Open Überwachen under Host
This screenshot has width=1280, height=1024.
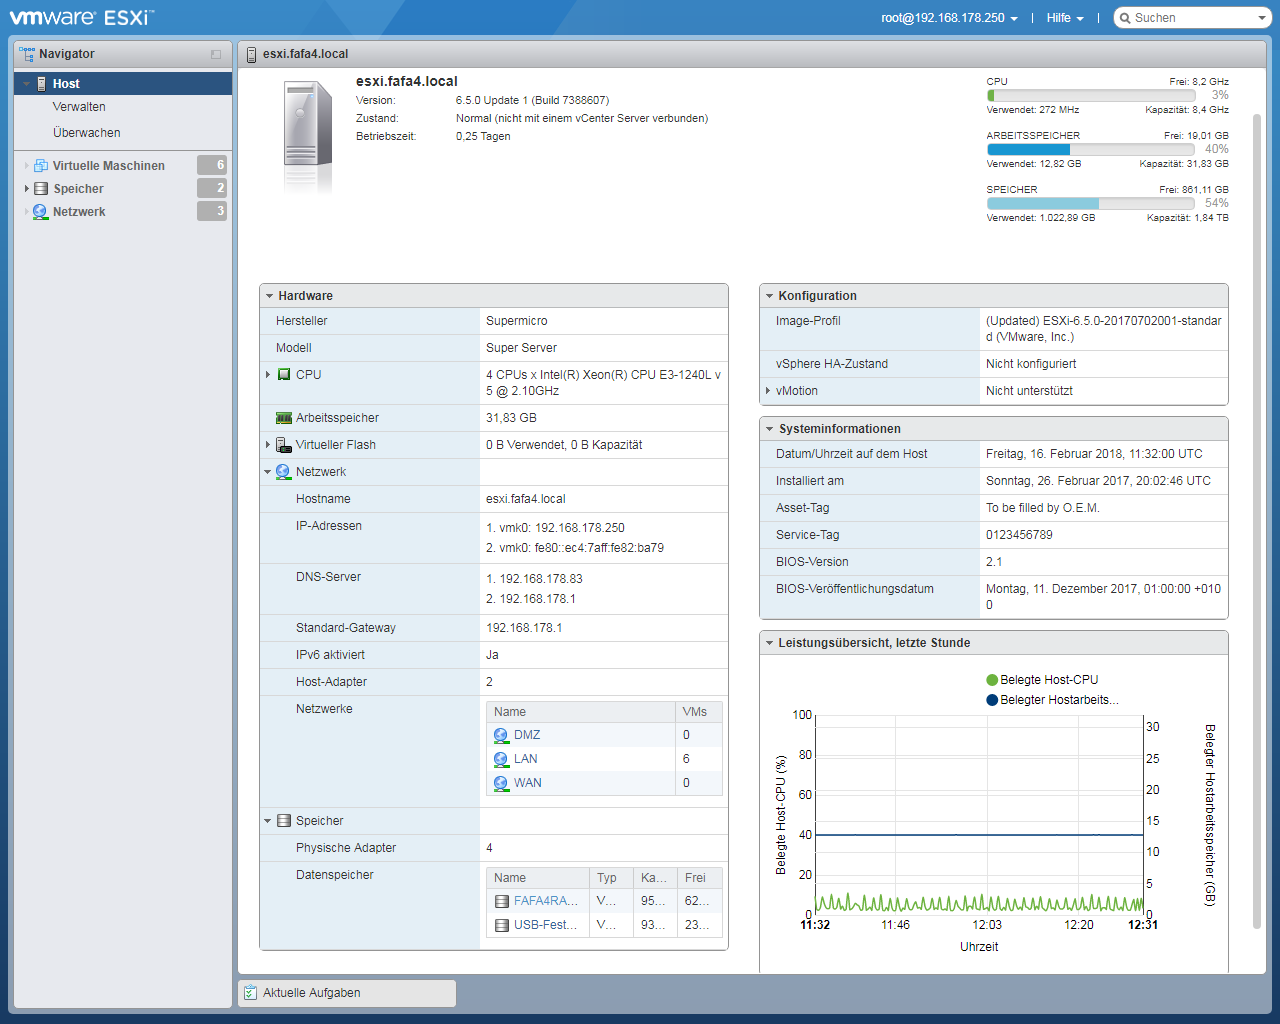(87, 133)
